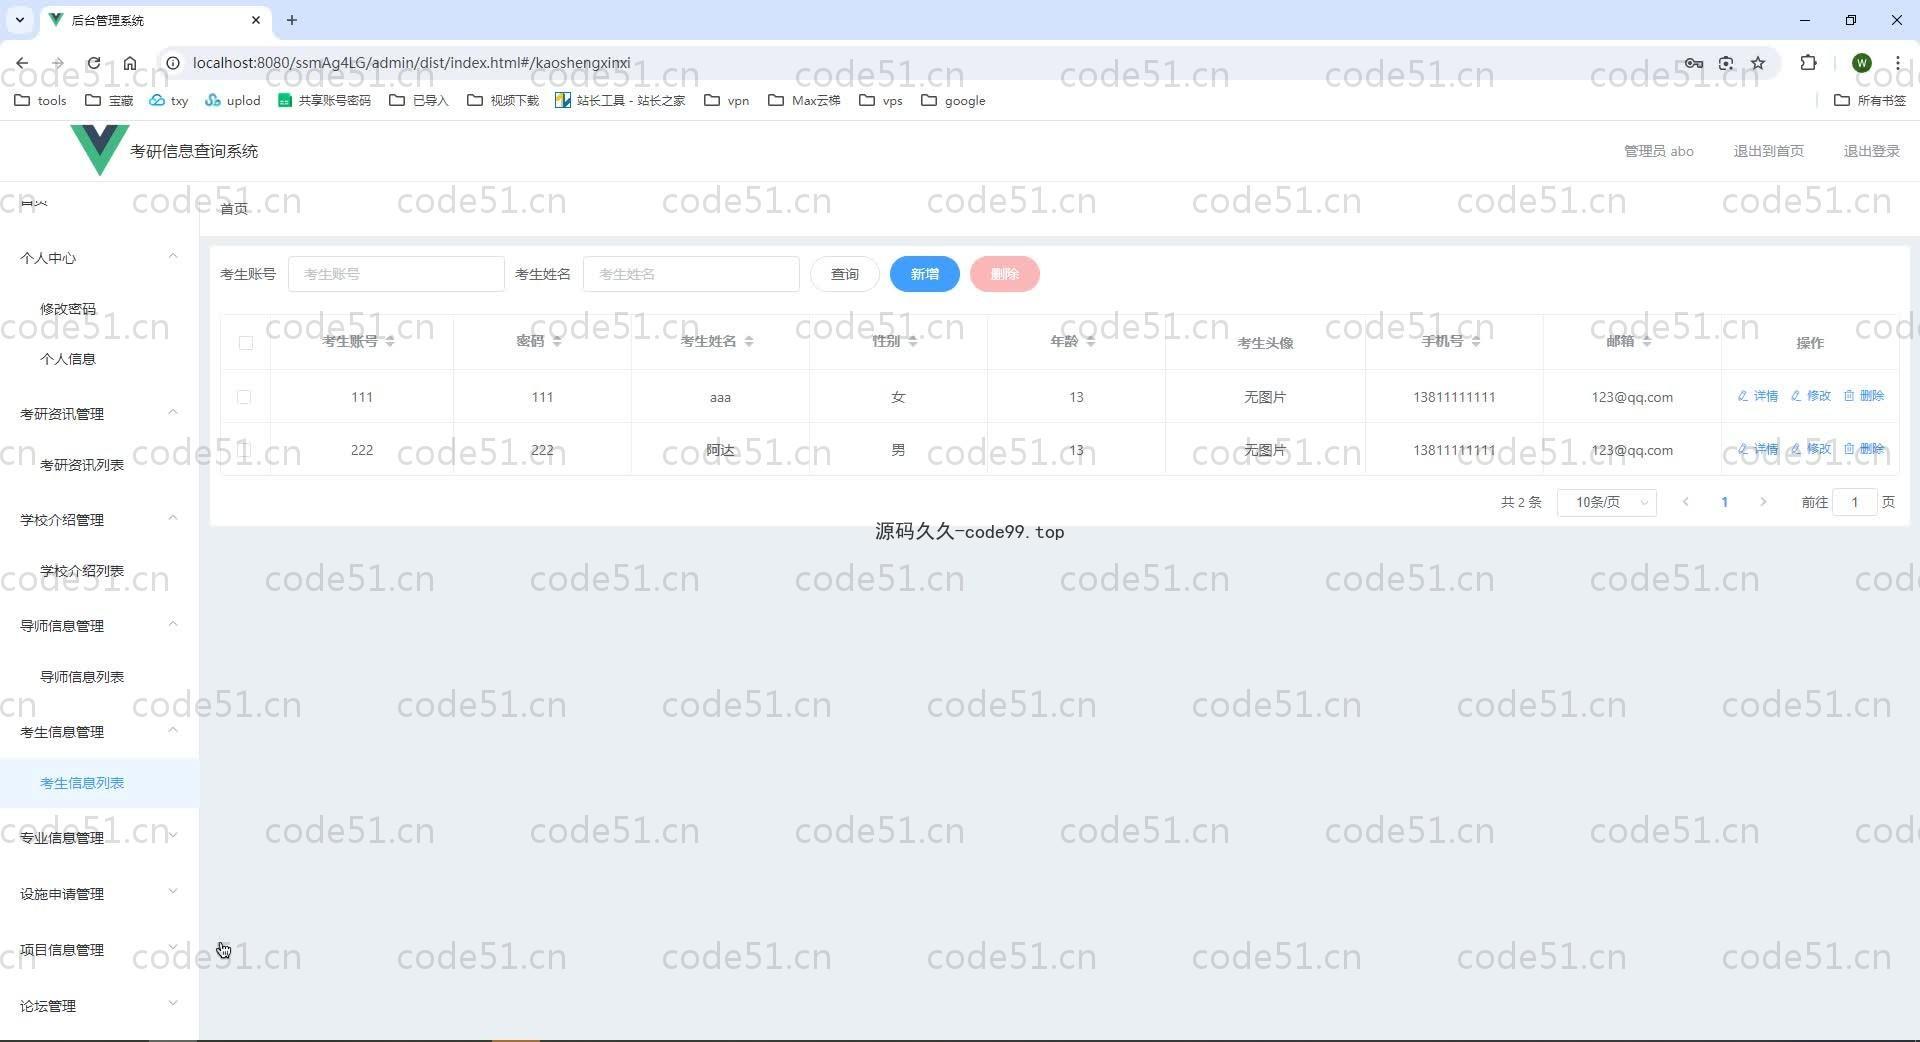The image size is (1920, 1042).
Task: Open browser home page icon
Action: [x=130, y=63]
